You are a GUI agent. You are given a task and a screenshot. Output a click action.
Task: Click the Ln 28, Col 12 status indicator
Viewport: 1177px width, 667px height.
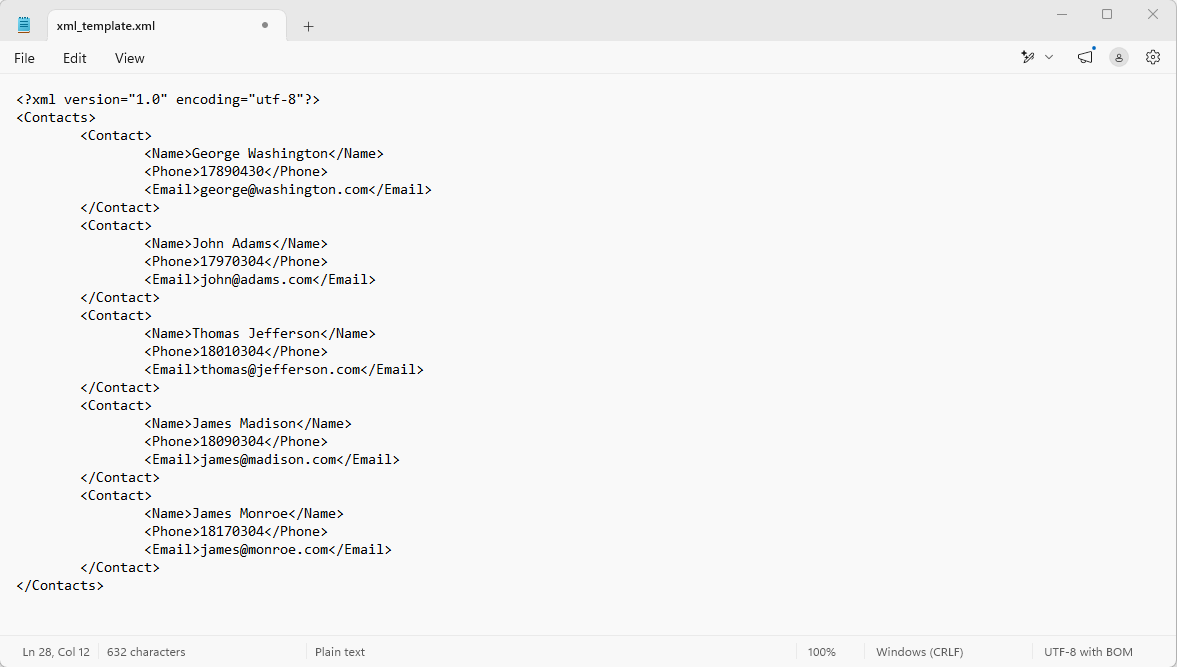(x=56, y=652)
